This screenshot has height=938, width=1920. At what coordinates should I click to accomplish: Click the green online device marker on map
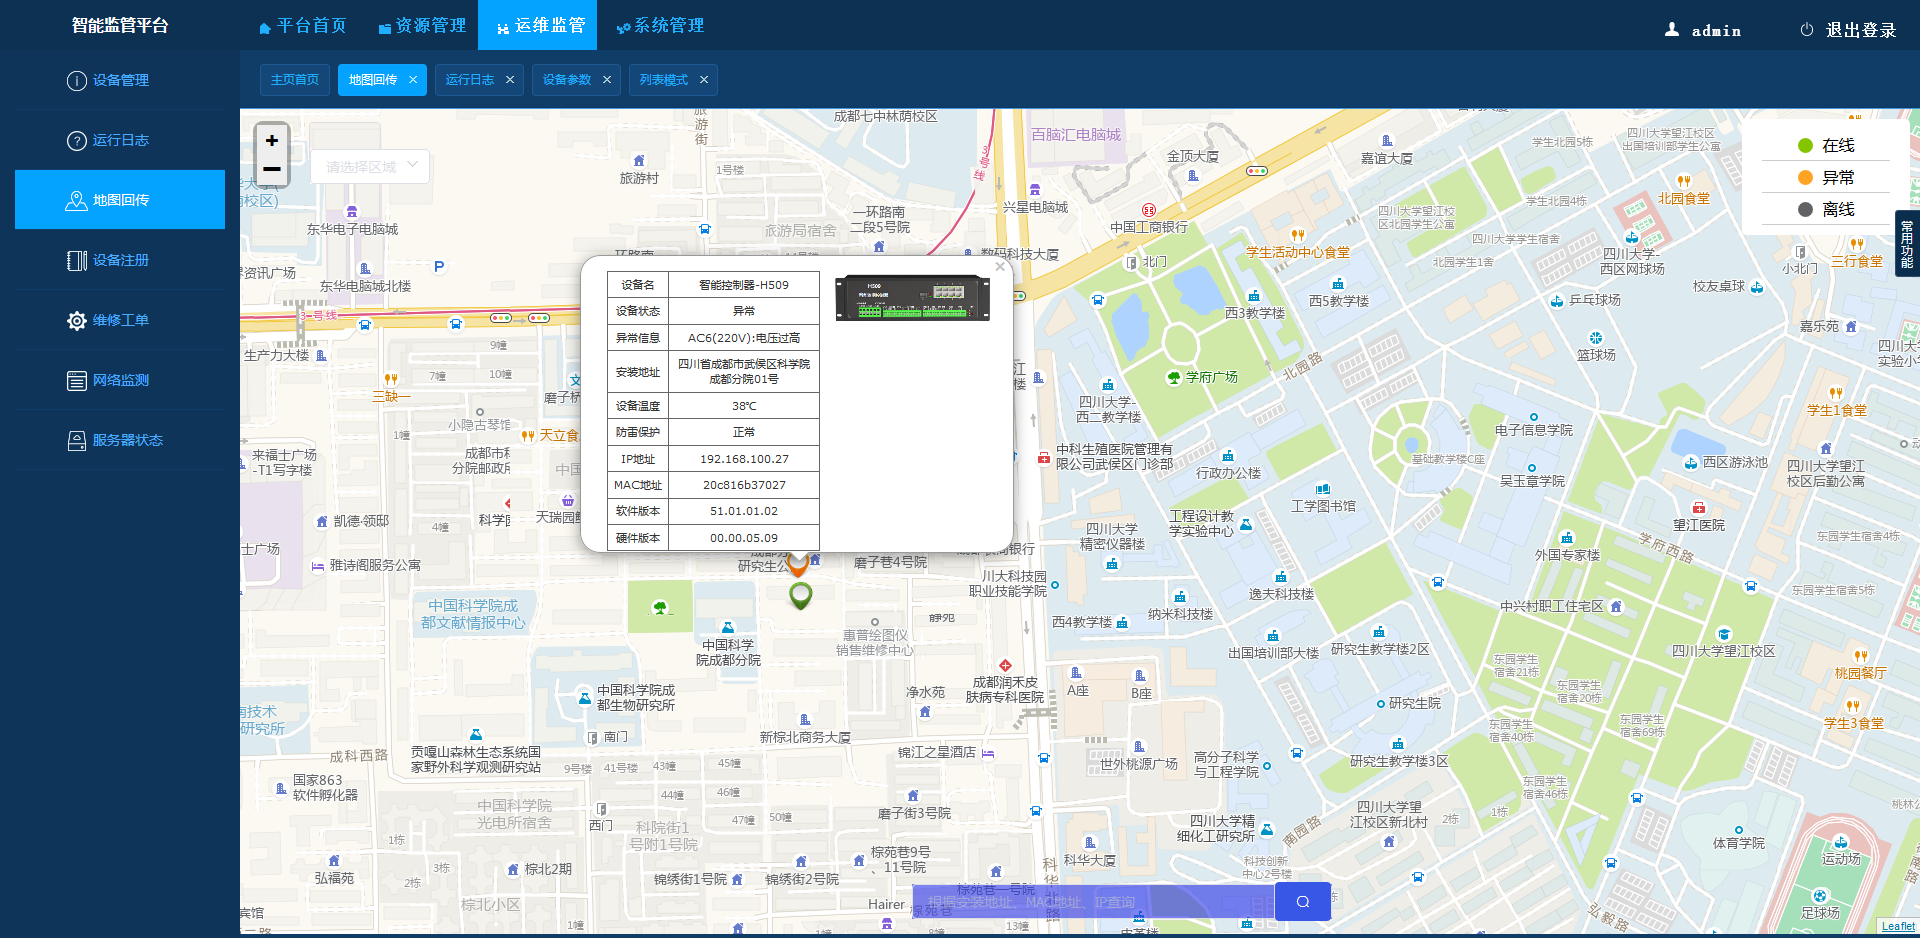800,595
